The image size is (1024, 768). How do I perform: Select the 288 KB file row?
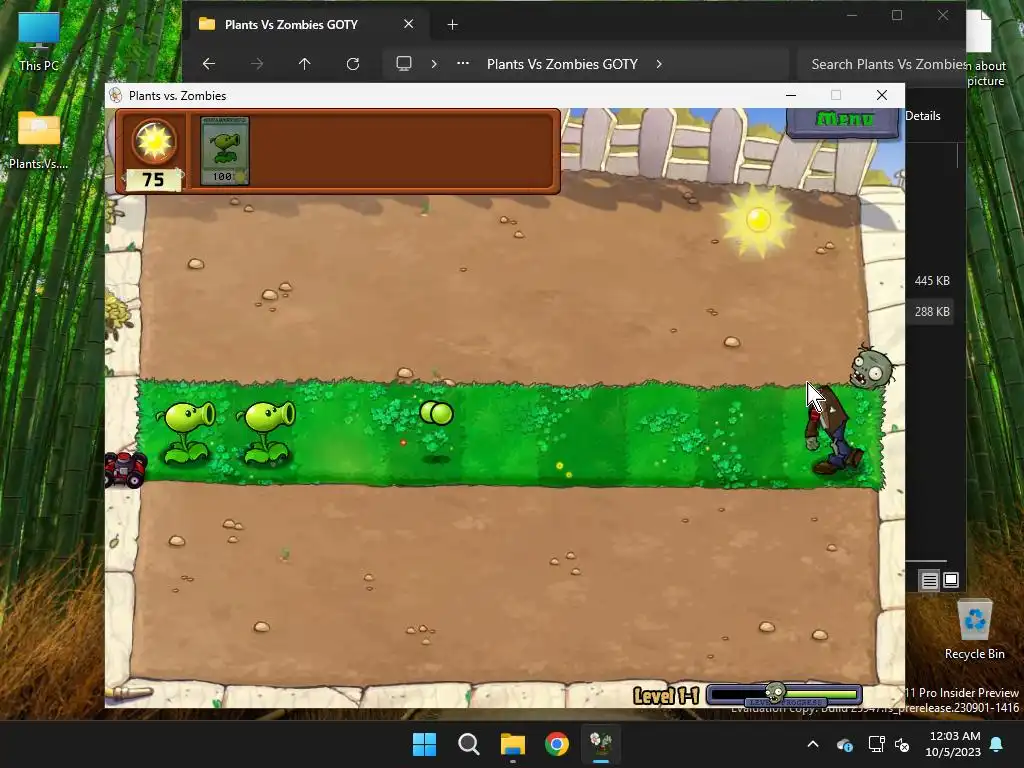click(932, 312)
